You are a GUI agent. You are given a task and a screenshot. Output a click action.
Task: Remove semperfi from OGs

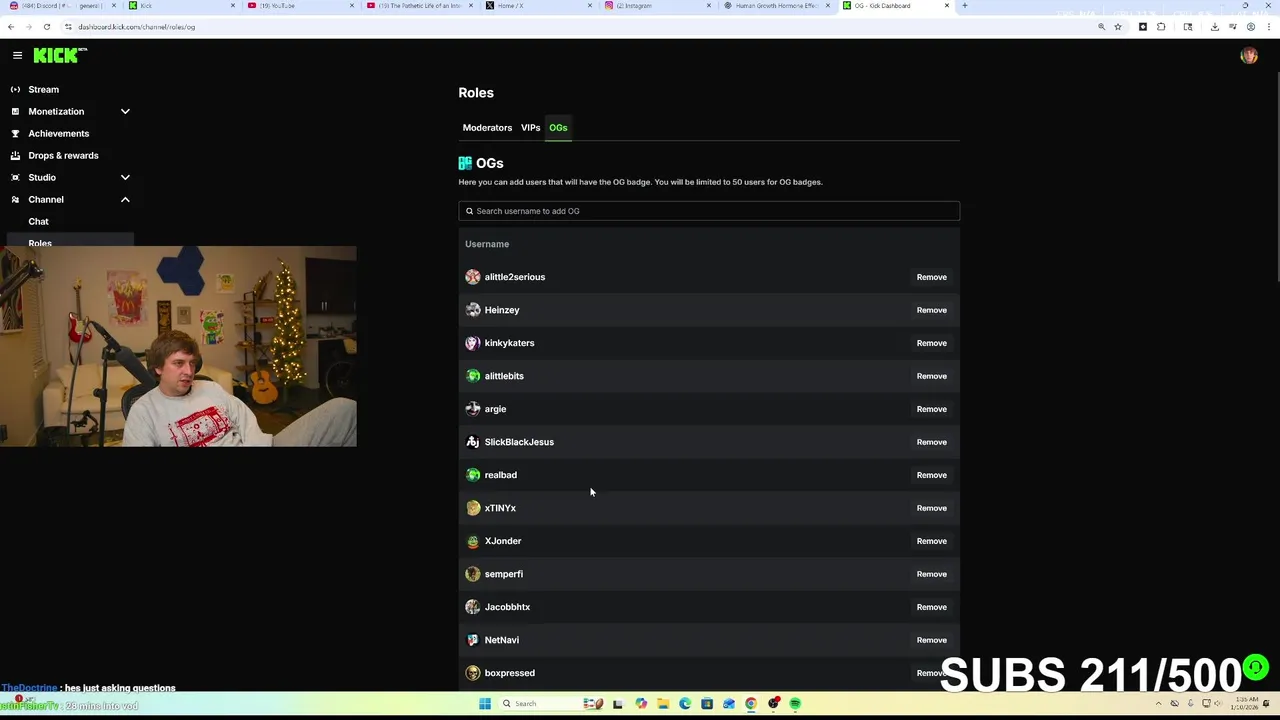click(x=931, y=574)
